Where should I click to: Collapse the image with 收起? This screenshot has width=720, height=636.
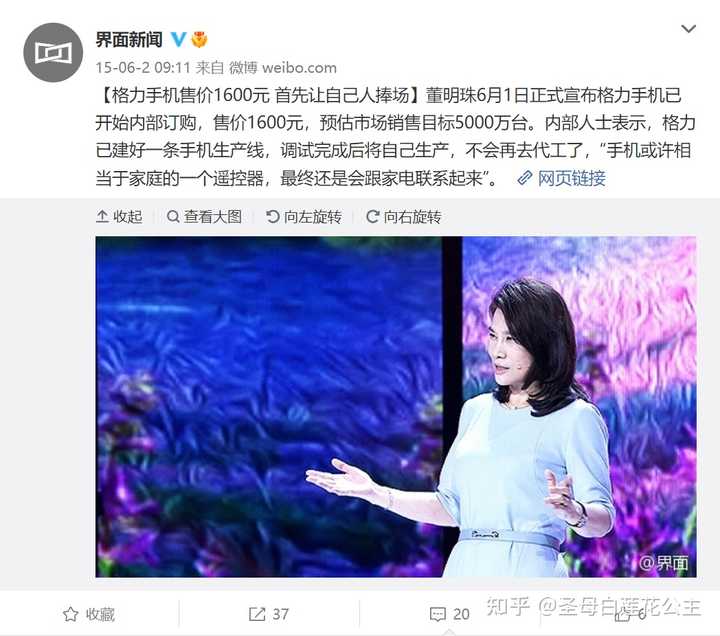click(x=119, y=216)
